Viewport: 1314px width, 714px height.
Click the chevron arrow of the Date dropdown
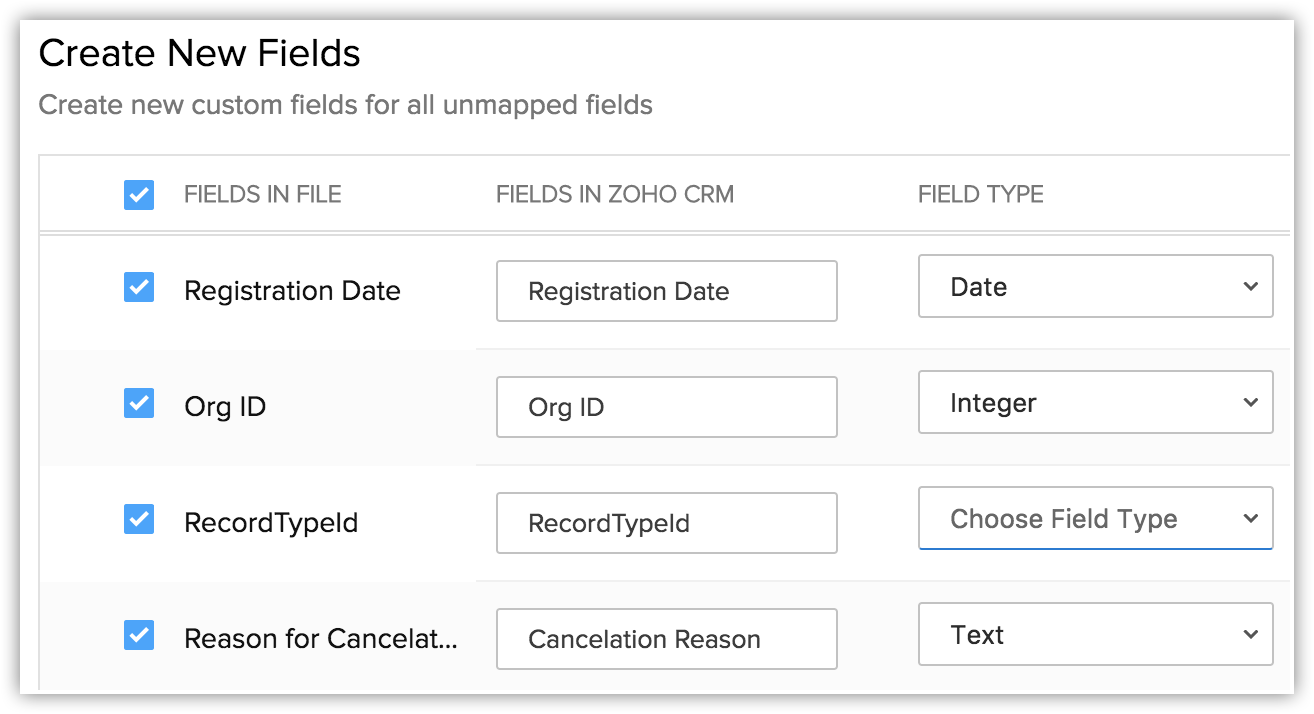coord(1250,287)
